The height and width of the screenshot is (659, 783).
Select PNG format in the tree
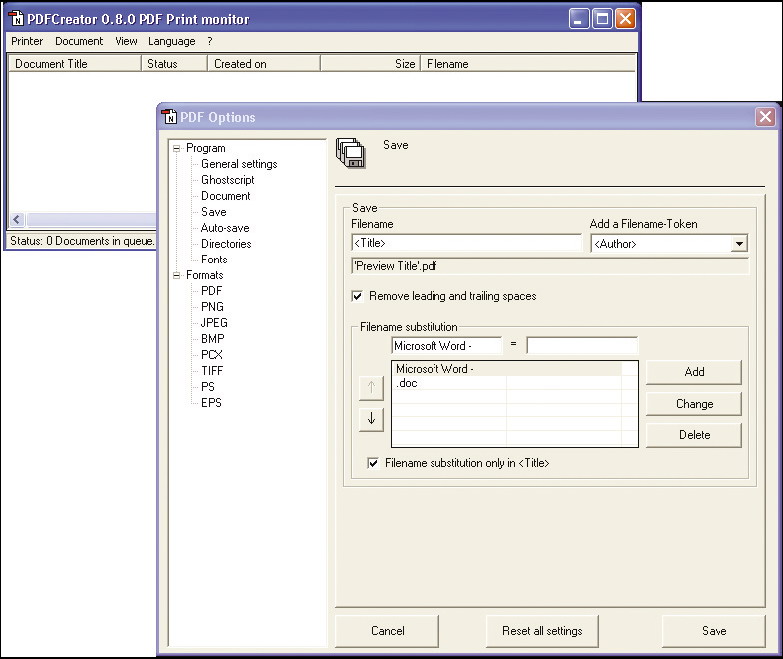coord(212,307)
